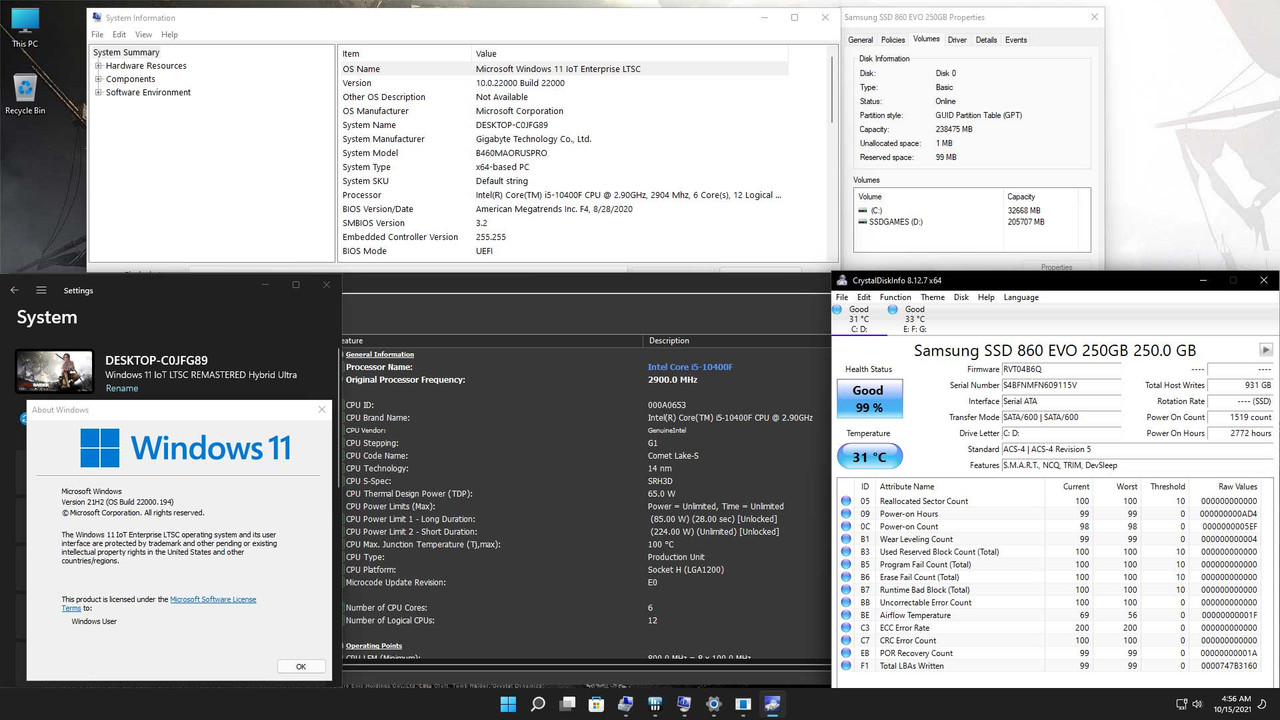The image size is (1280, 720).
Task: Switch to Events tab in Samsung SSD Properties
Action: point(1016,40)
